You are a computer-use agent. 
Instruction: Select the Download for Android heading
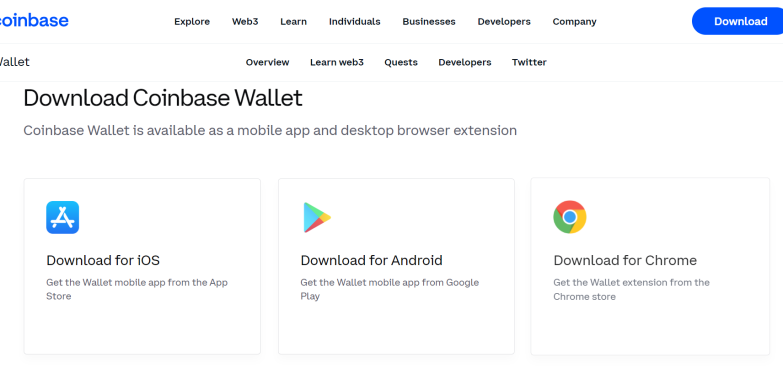coord(372,260)
